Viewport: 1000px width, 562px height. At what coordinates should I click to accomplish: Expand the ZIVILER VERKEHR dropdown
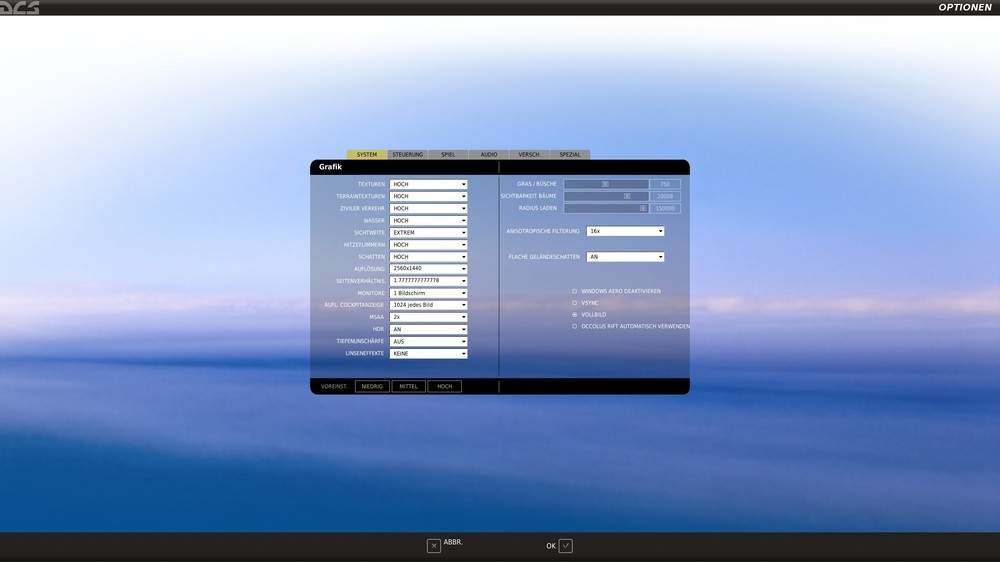point(429,209)
